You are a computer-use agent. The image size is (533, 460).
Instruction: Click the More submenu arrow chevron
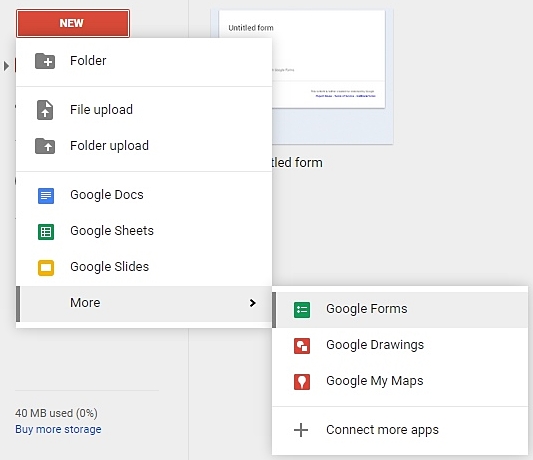(x=252, y=303)
